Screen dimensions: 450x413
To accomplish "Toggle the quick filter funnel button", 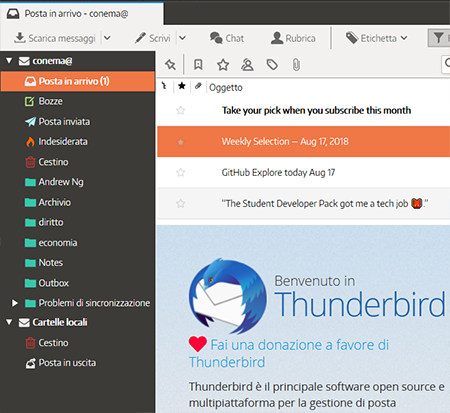I will [439, 38].
